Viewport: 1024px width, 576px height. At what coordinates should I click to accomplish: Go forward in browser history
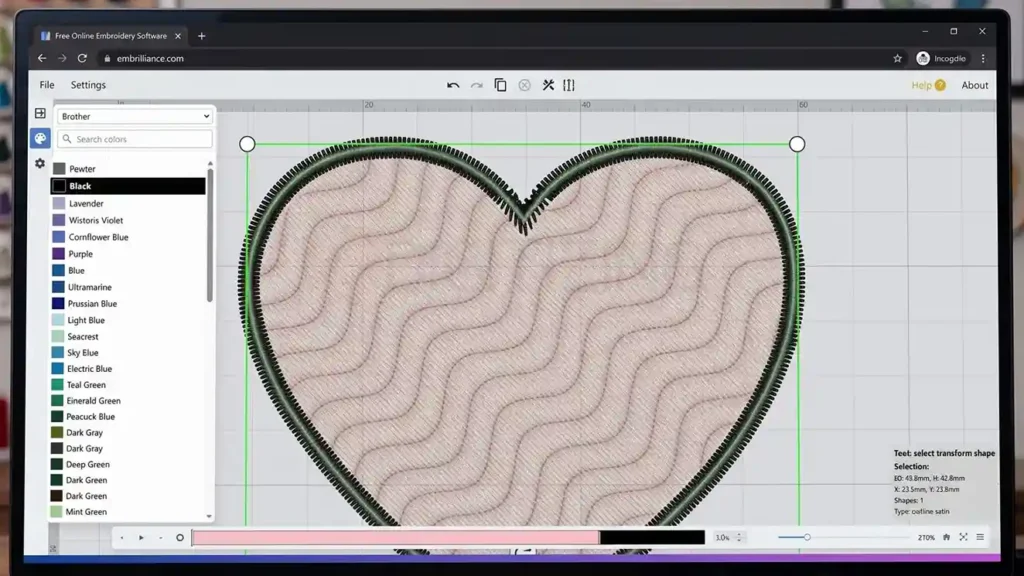point(62,58)
